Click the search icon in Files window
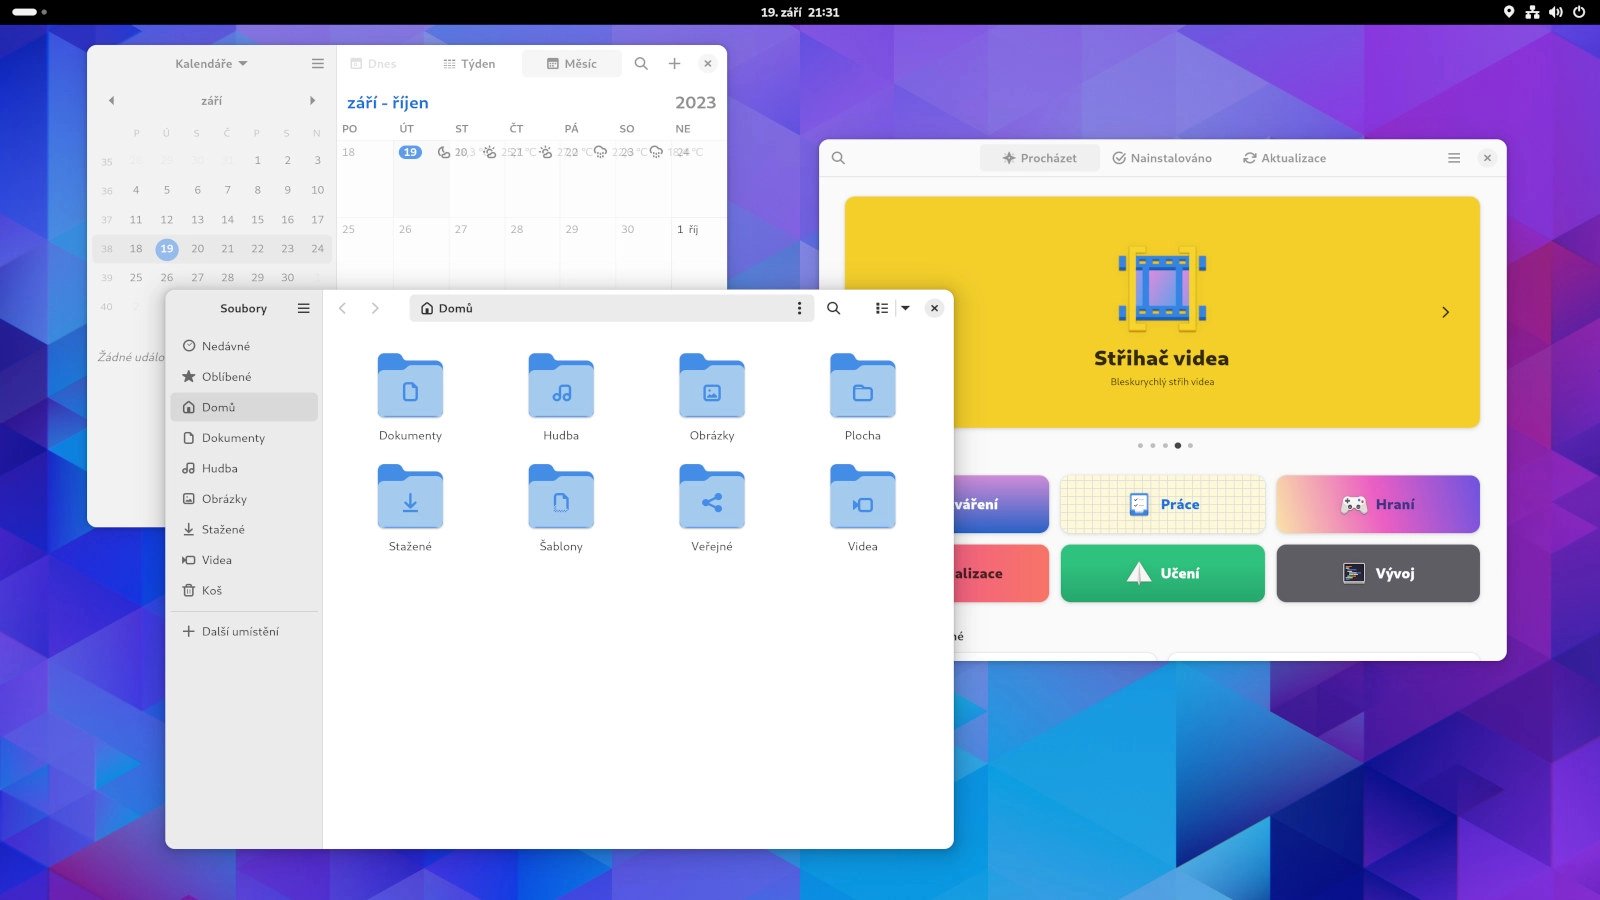The height and width of the screenshot is (900, 1600). [x=834, y=308]
